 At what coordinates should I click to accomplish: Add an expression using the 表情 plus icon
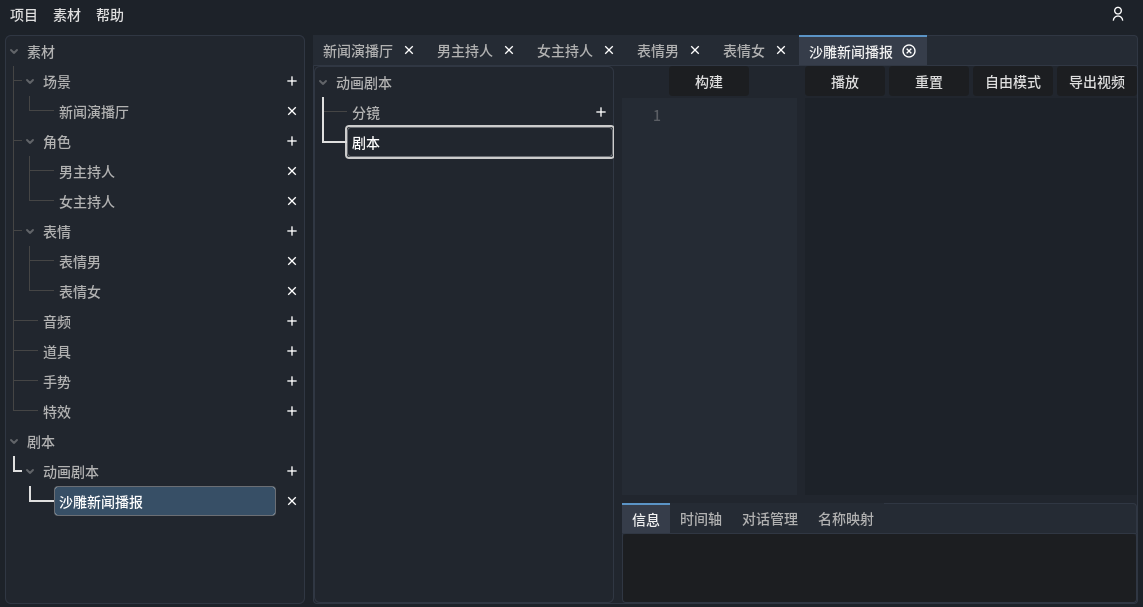pos(291,231)
